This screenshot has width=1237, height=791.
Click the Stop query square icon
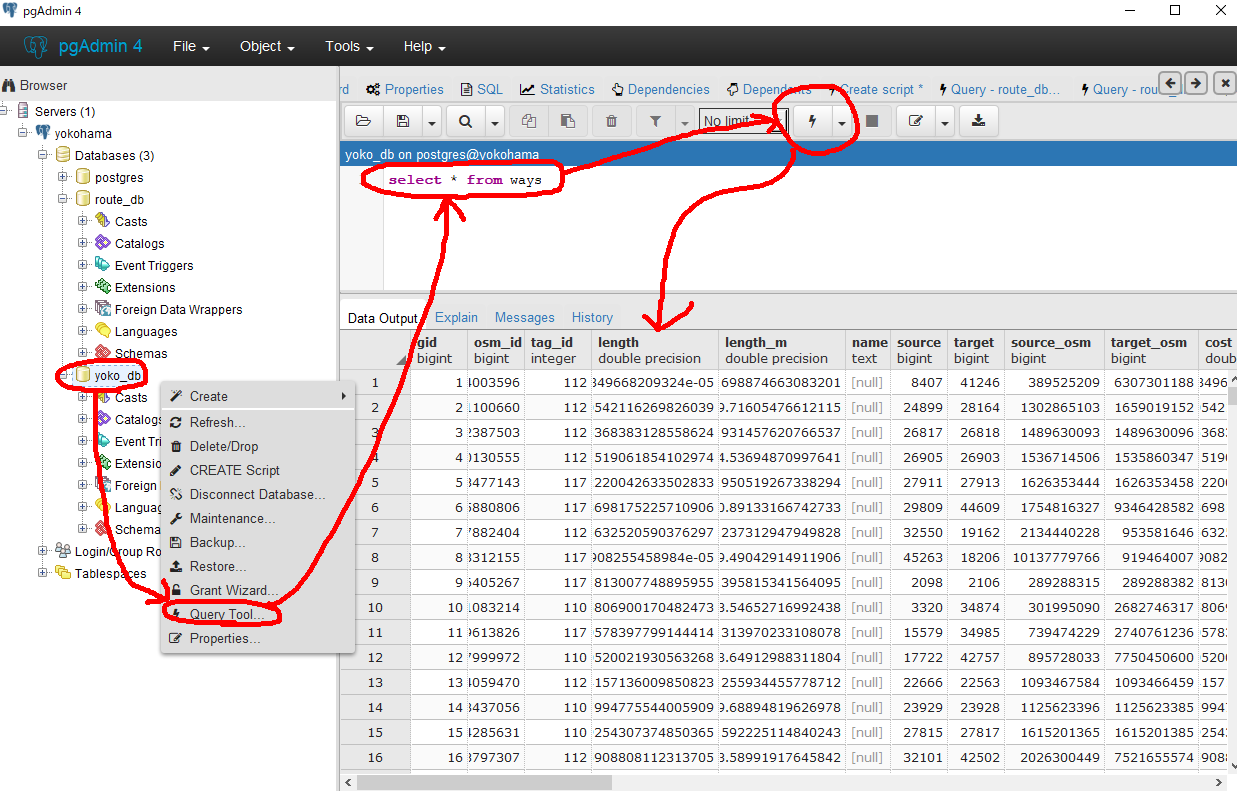click(872, 121)
